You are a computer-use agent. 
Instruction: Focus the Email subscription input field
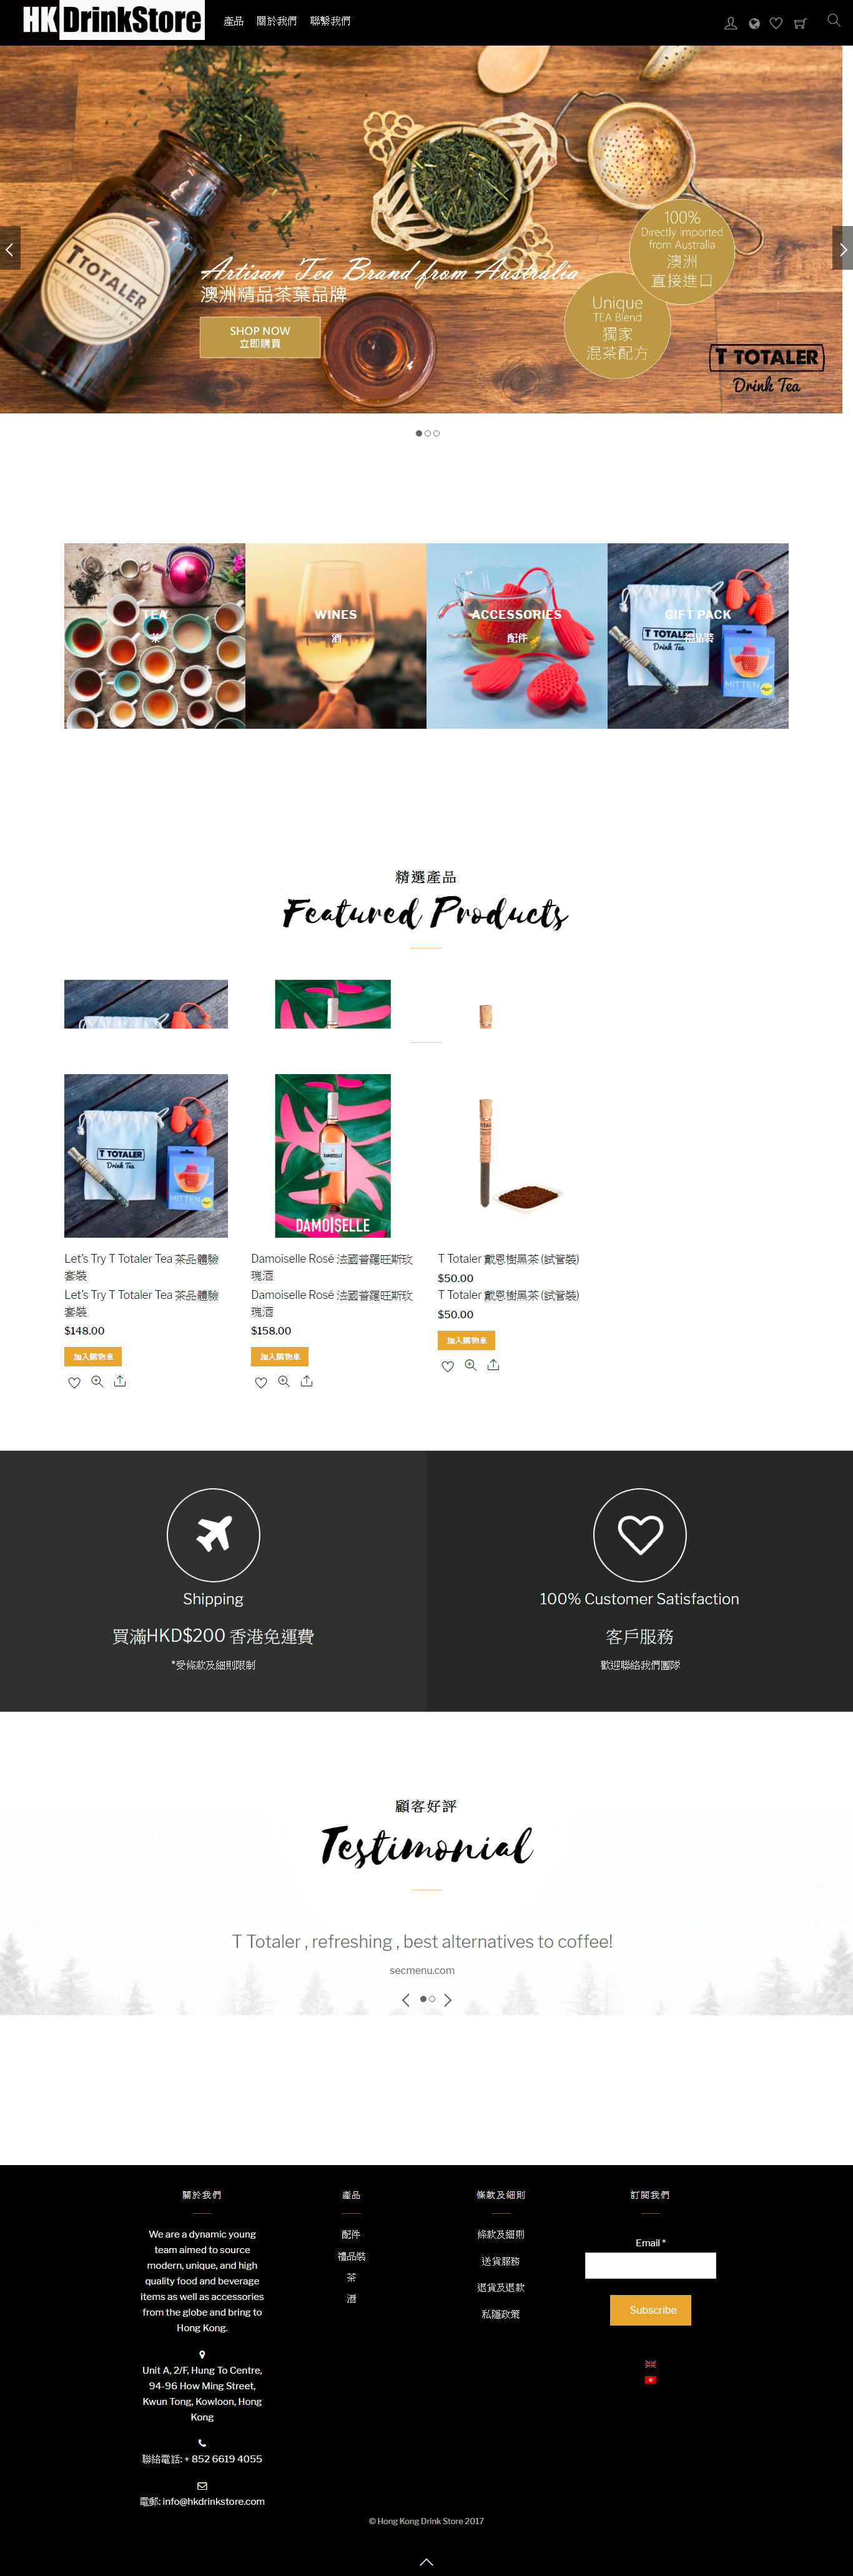tap(651, 2265)
